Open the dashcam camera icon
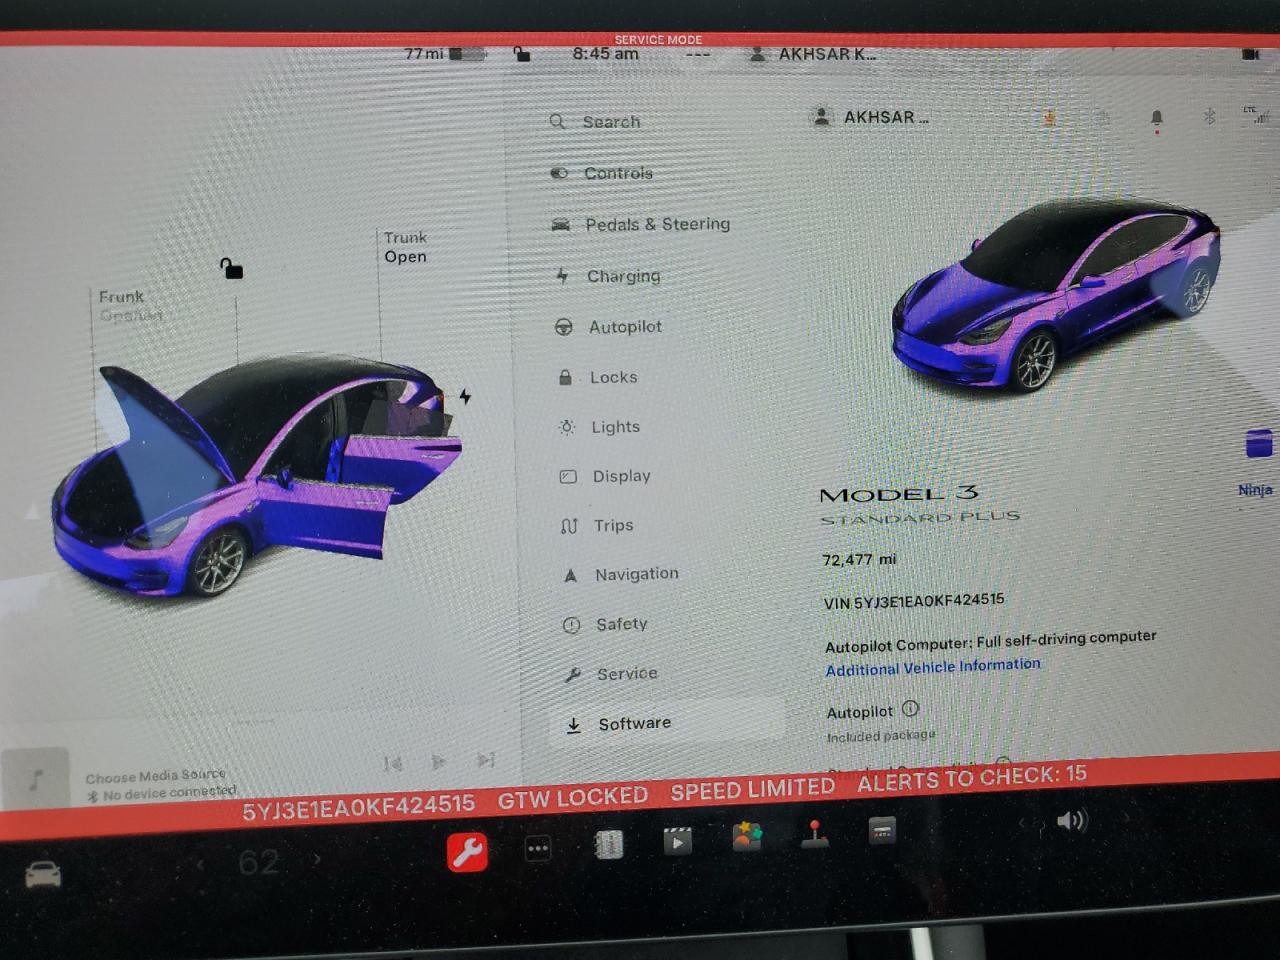Viewport: 1280px width, 960px height. 1250,54
